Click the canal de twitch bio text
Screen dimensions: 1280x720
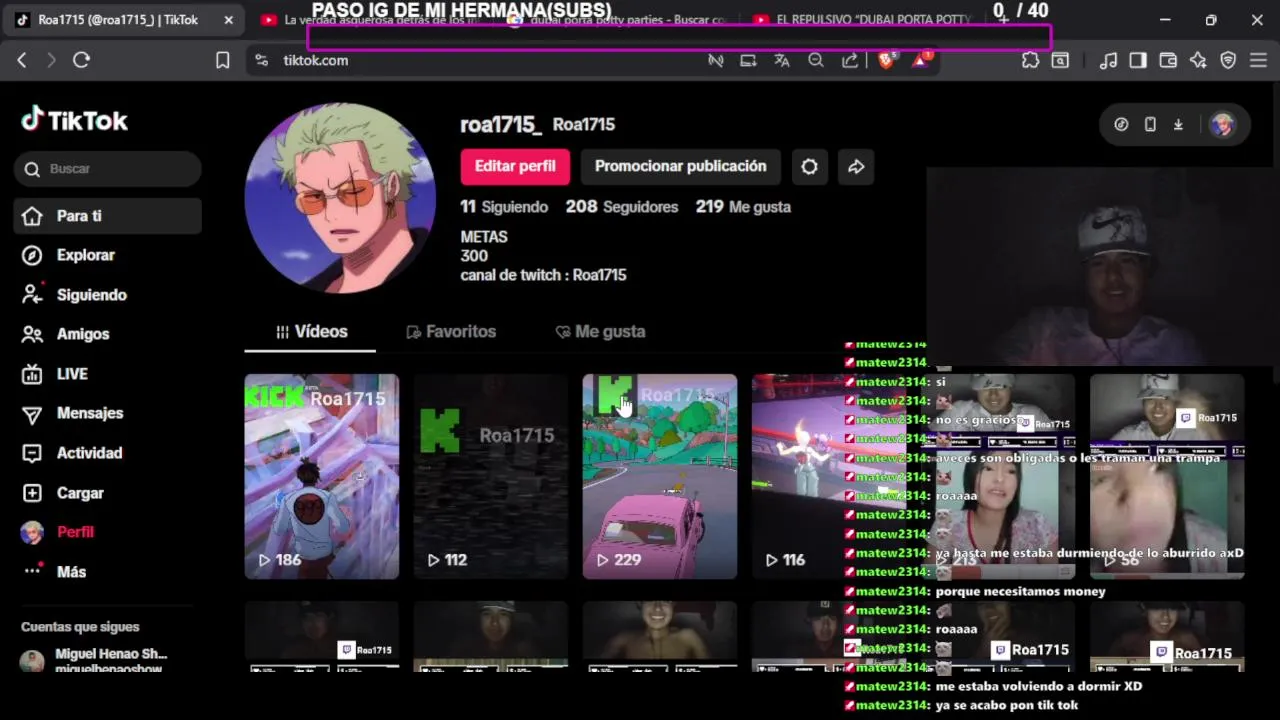(x=543, y=275)
